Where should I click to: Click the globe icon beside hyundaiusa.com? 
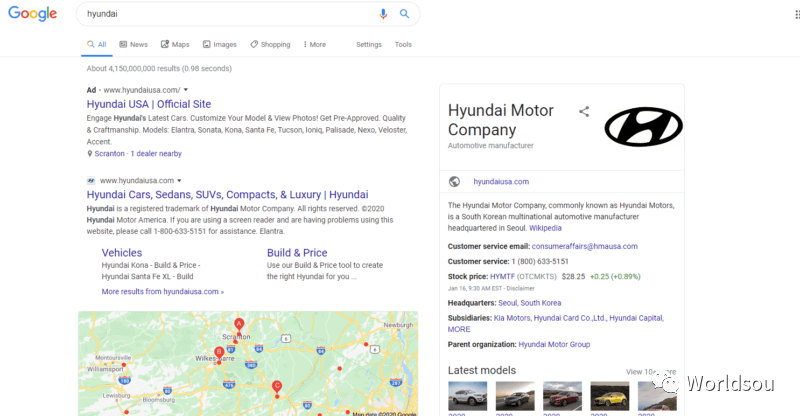[x=455, y=181]
